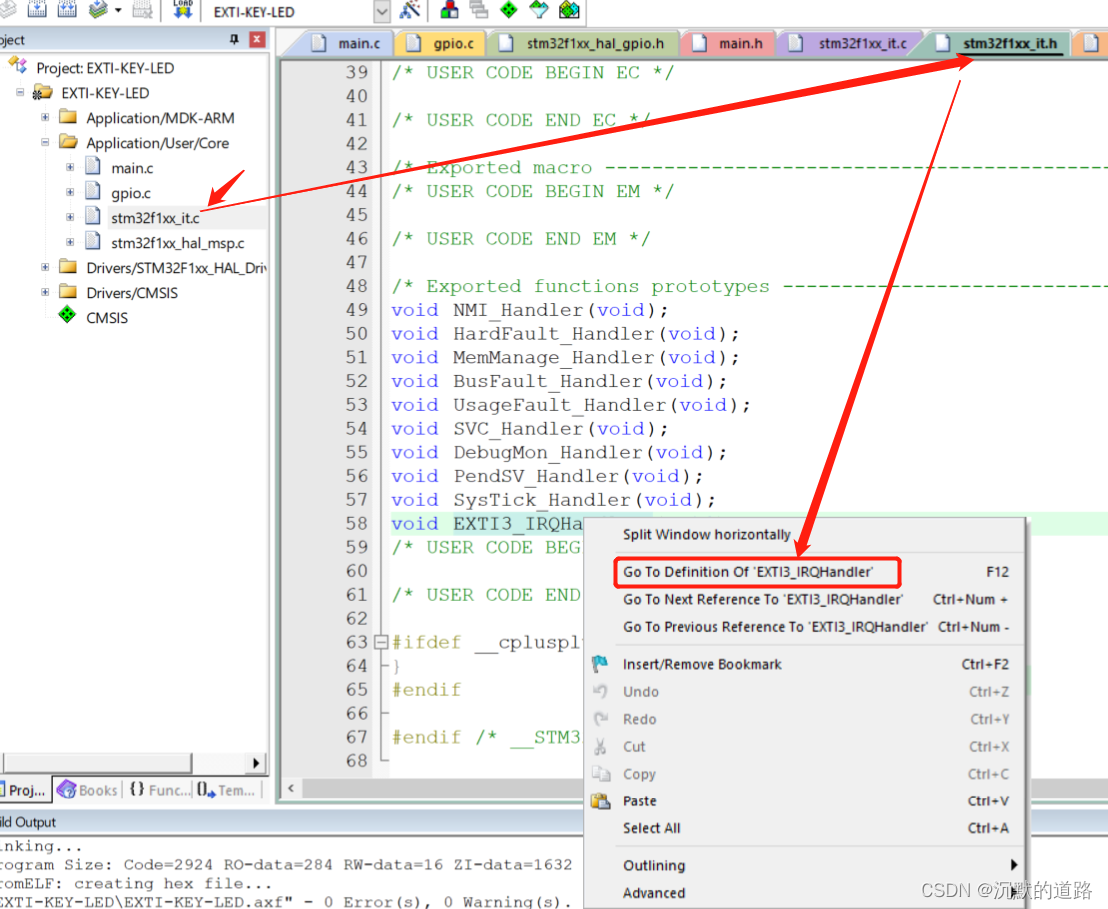Expand the main.c file node

(x=70, y=168)
